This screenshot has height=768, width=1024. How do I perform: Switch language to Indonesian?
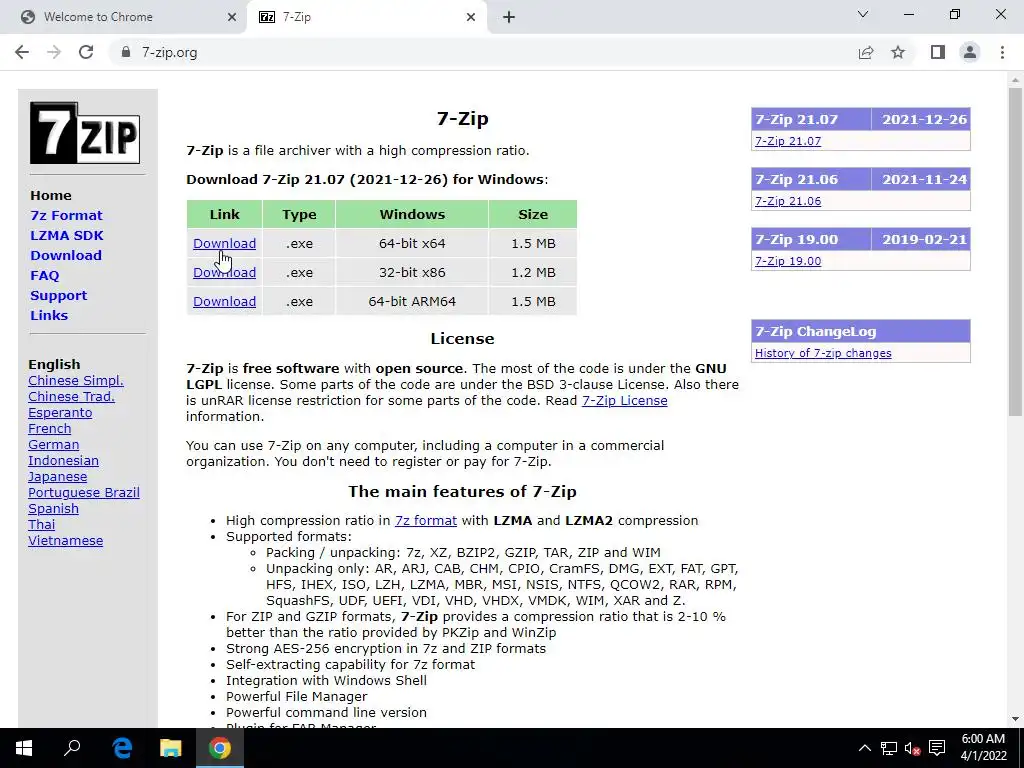[63, 460]
